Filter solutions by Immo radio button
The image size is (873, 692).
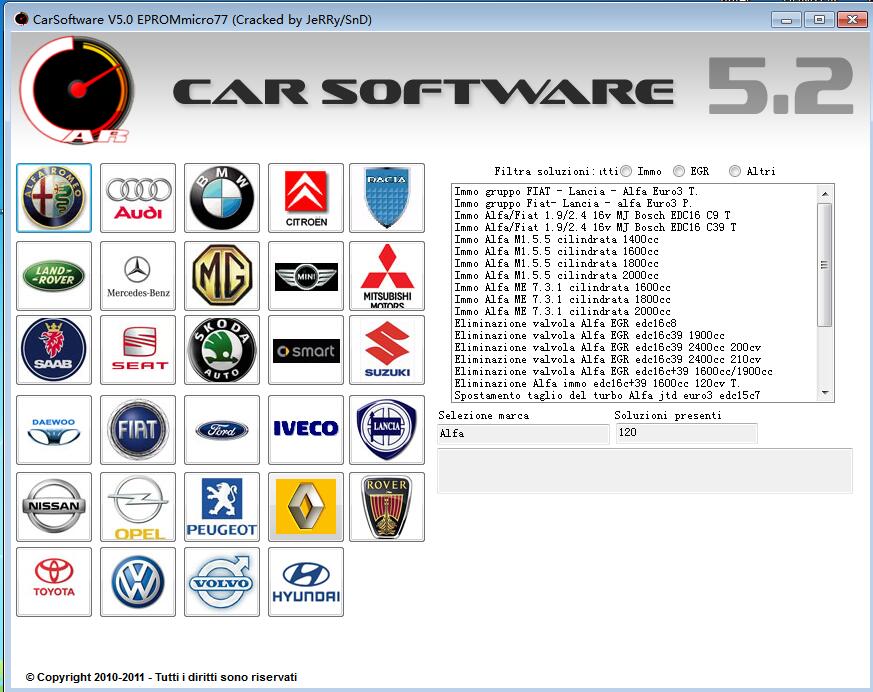(x=626, y=171)
